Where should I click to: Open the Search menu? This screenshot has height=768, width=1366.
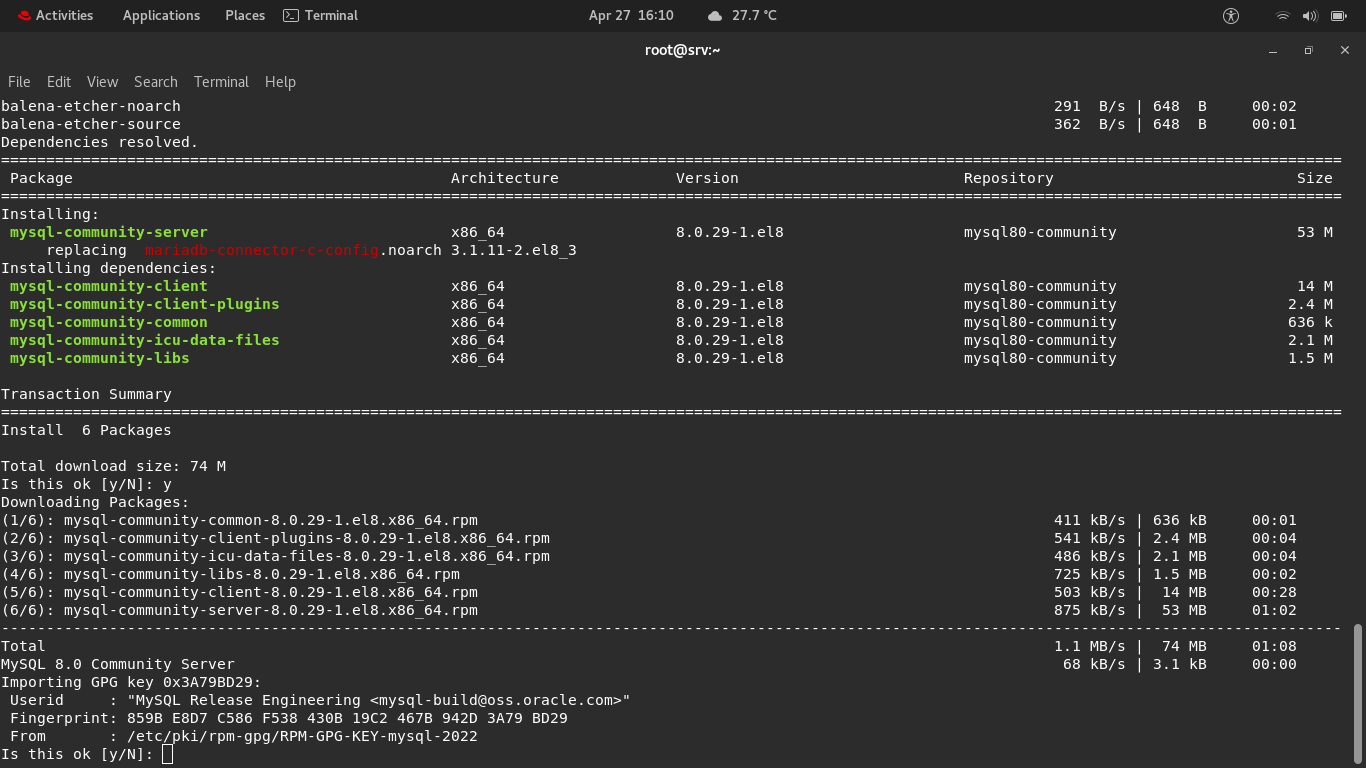(x=156, y=82)
